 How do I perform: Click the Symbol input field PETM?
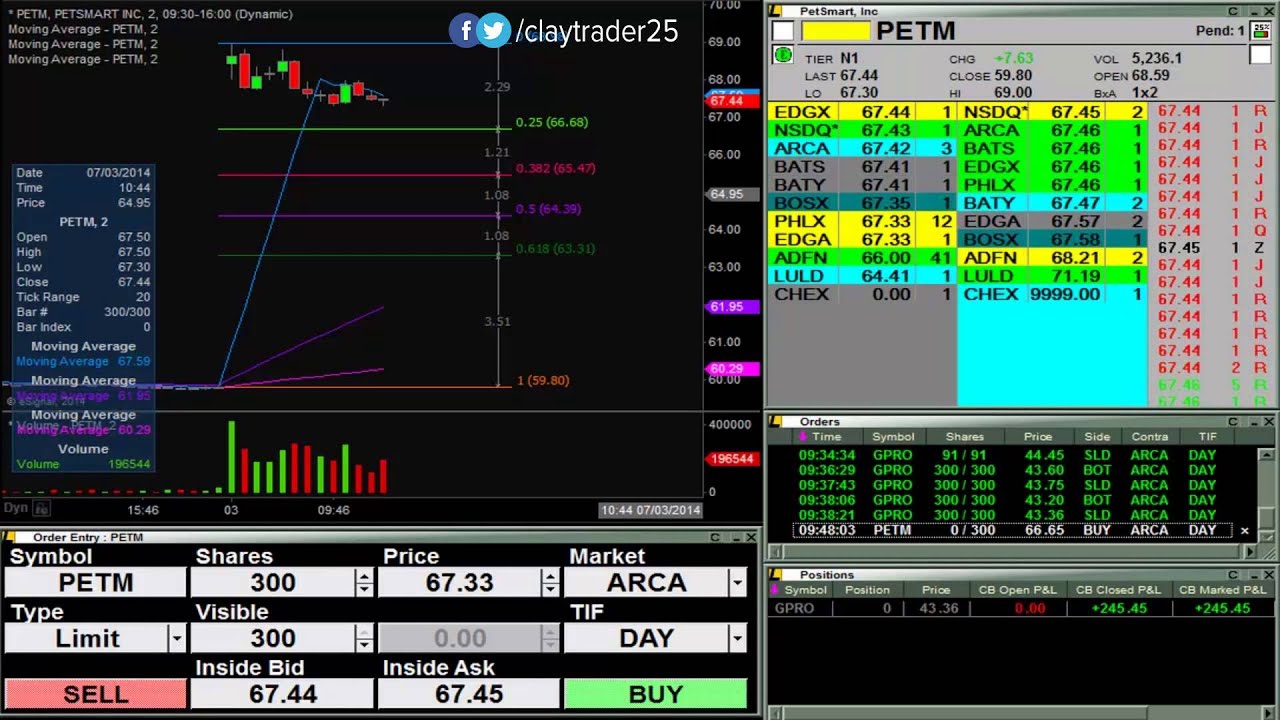[x=96, y=582]
